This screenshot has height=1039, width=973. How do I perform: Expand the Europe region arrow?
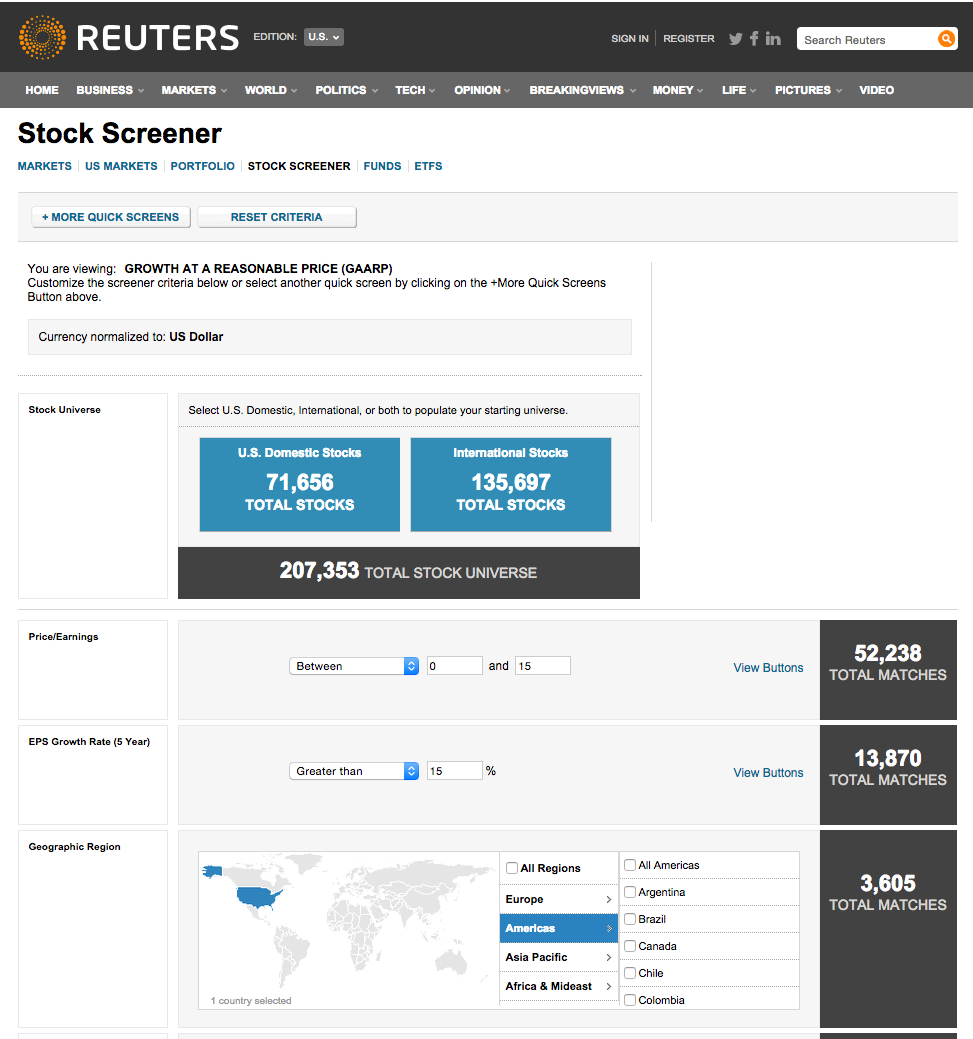608,899
